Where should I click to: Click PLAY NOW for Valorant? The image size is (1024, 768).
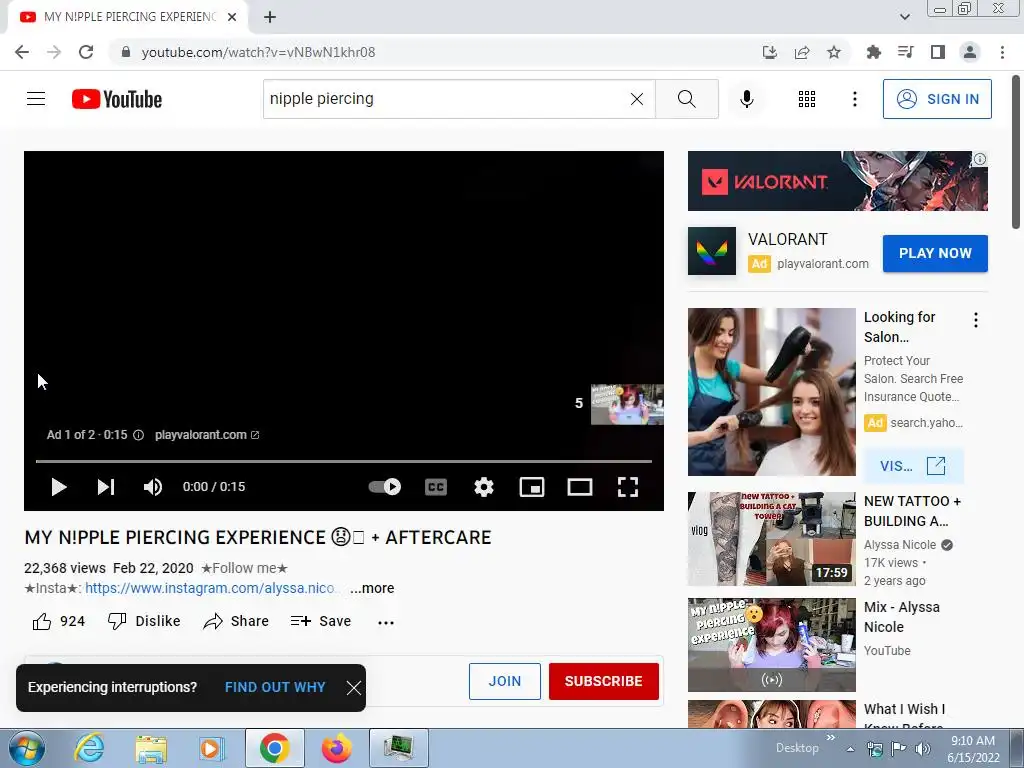(935, 253)
